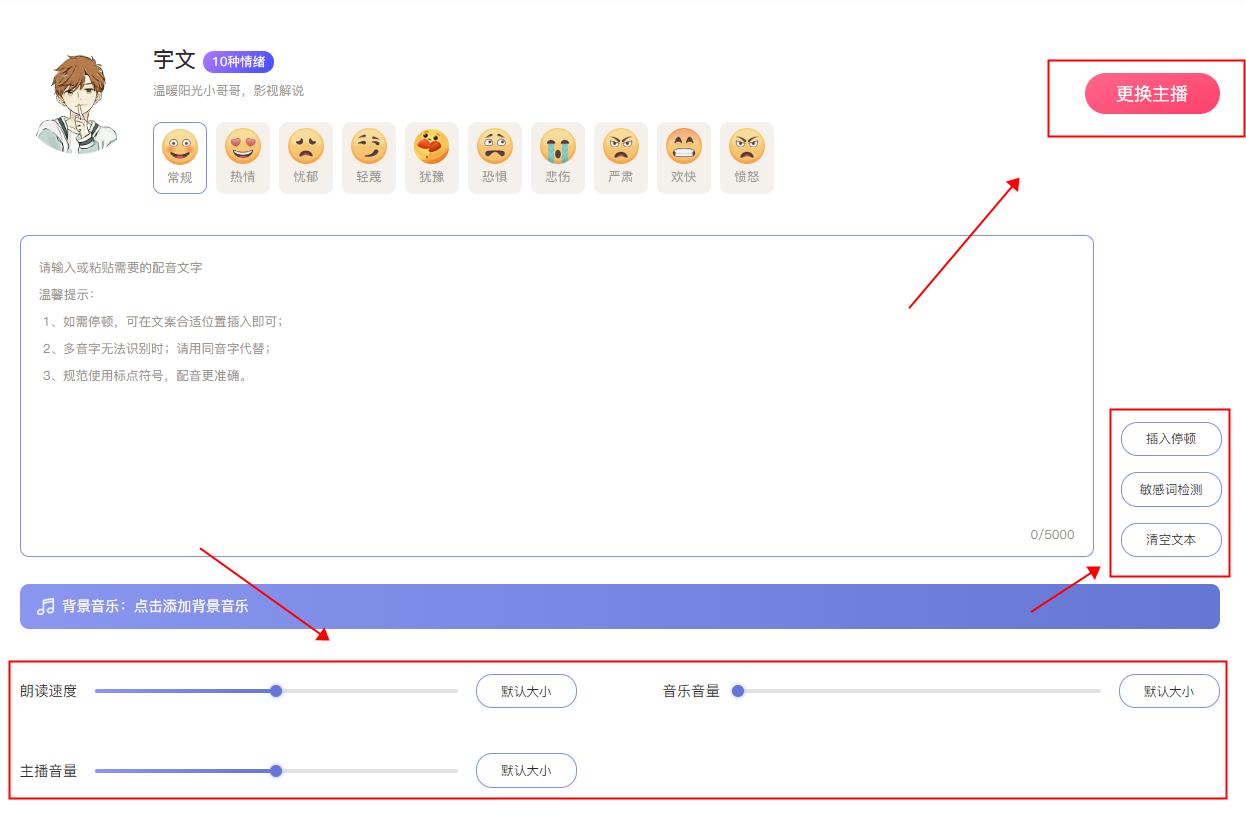
Task: Choose the 严肃 serious emotion face
Action: coord(621,157)
